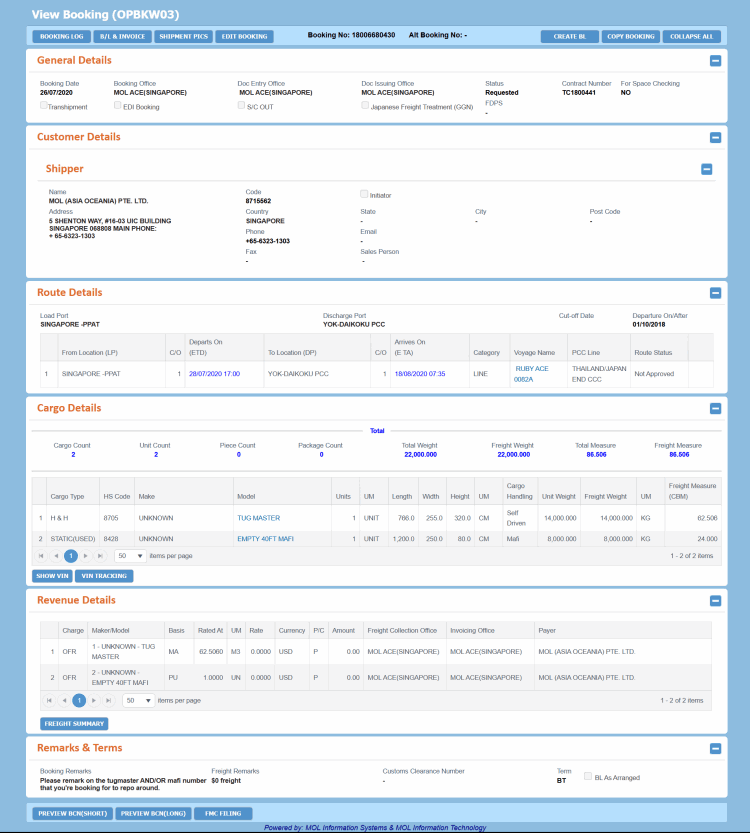Image resolution: width=750 pixels, height=833 pixels.
Task: Open the B/L & Invoice view
Action: click(122, 36)
